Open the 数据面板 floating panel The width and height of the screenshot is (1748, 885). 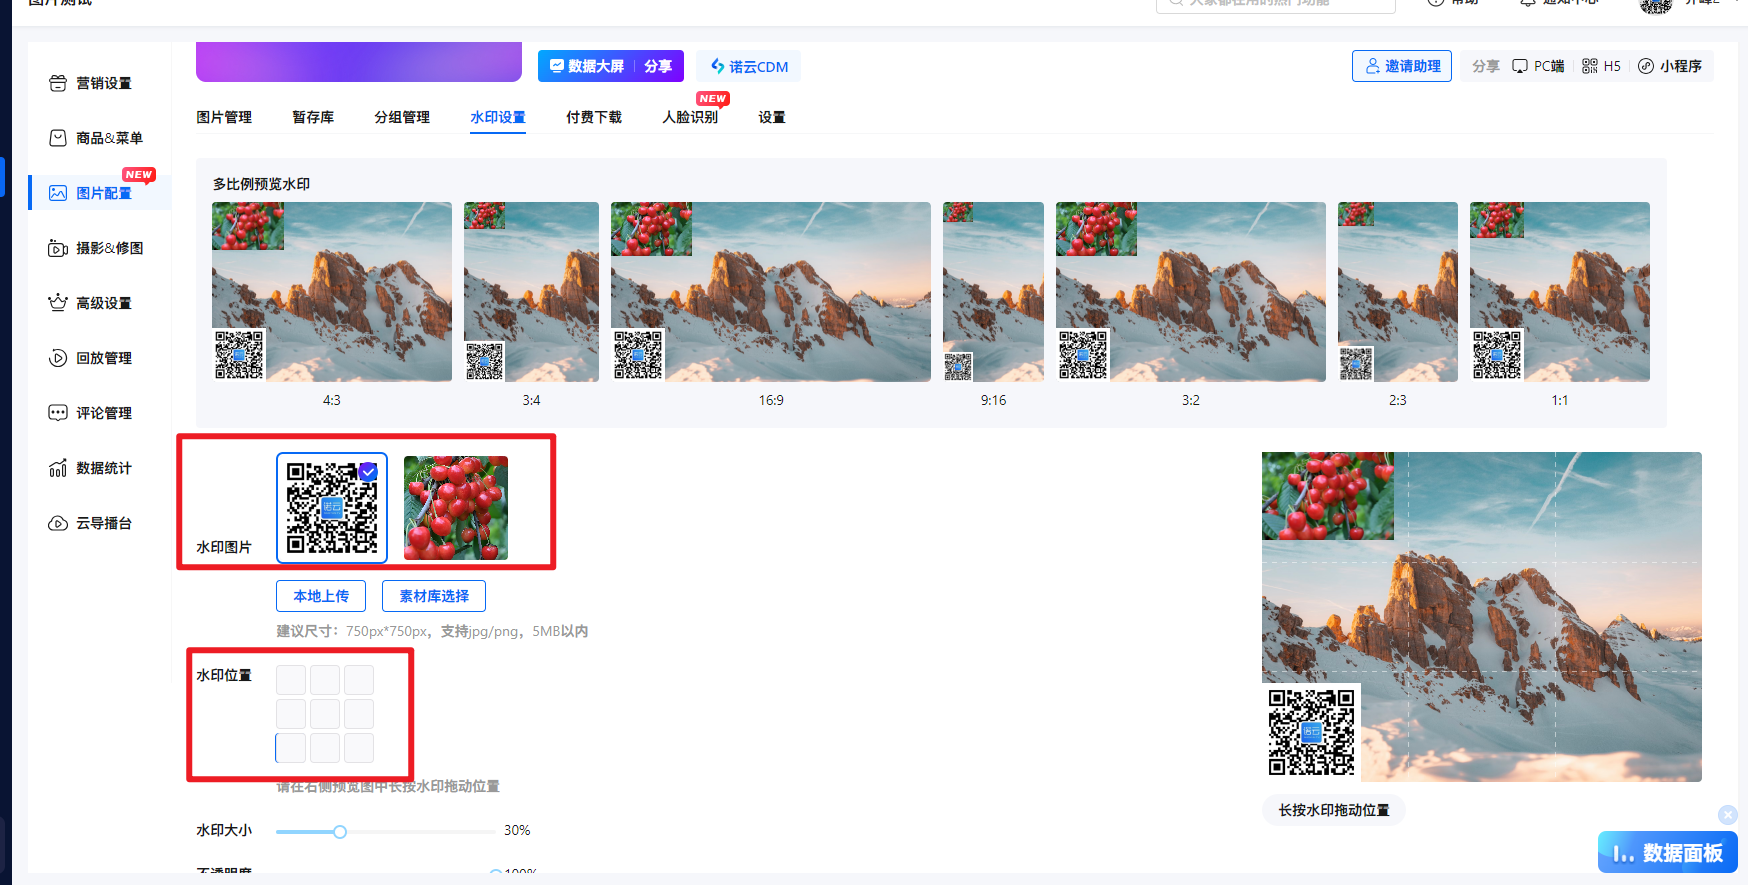[1668, 853]
